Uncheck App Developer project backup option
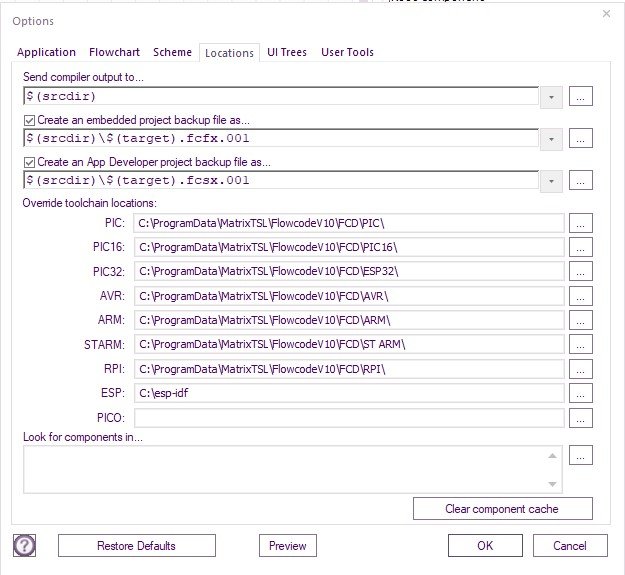The height and width of the screenshot is (575, 625). click(x=29, y=162)
